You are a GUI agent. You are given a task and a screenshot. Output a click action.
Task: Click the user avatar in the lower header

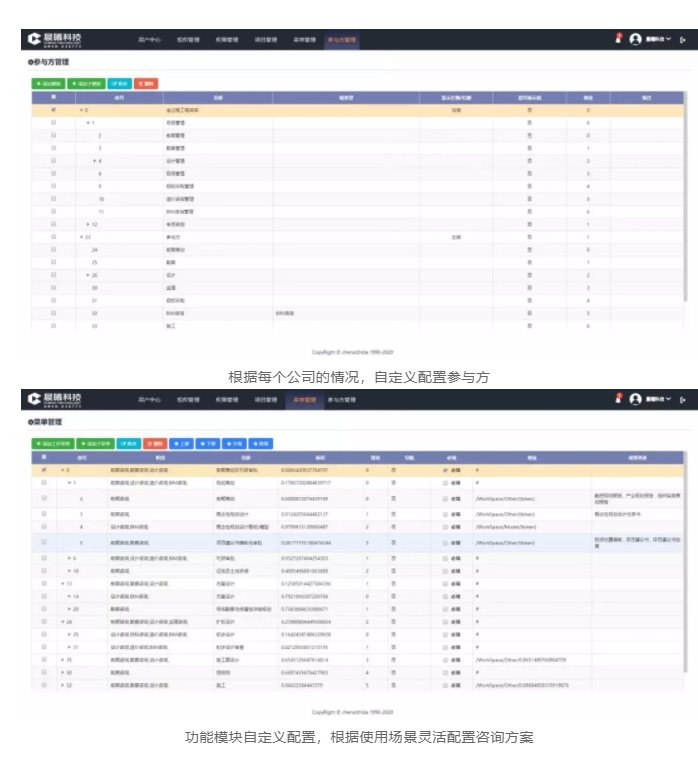(x=635, y=400)
